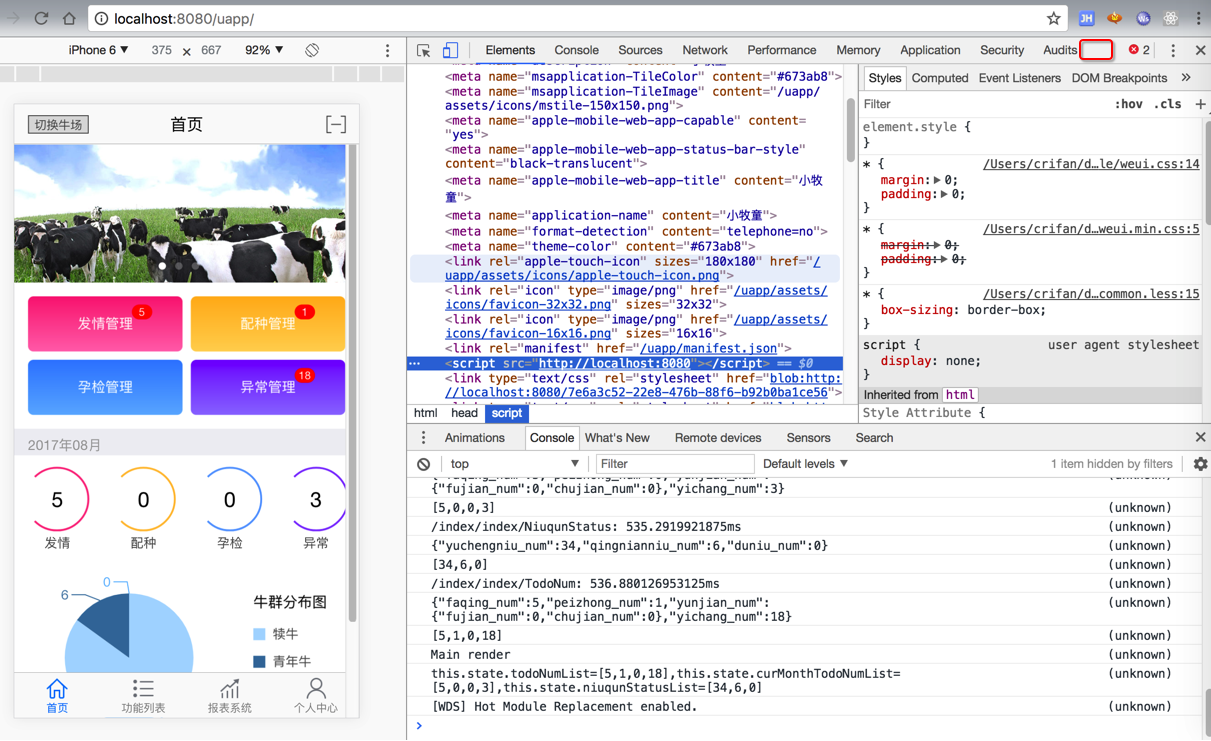The image size is (1211, 741).
Task: Open device toolbar more options menu
Action: (x=388, y=50)
